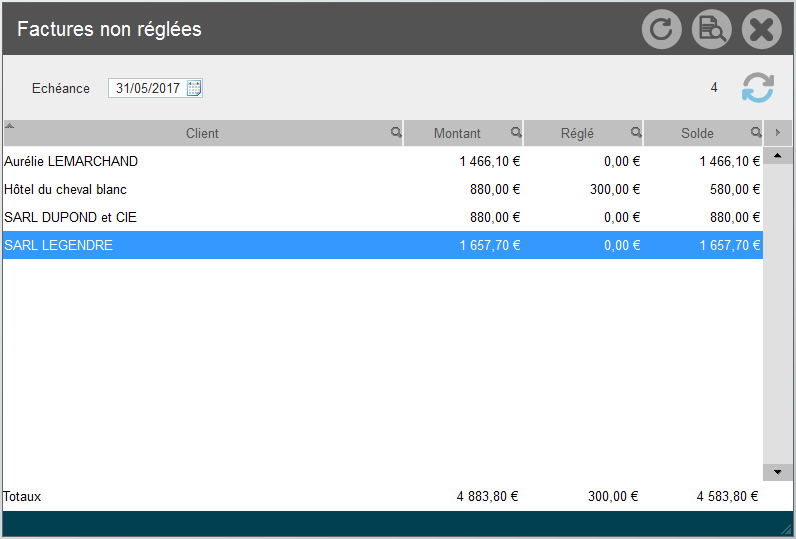
Task: Sort by the Client column header
Action: pos(202,133)
